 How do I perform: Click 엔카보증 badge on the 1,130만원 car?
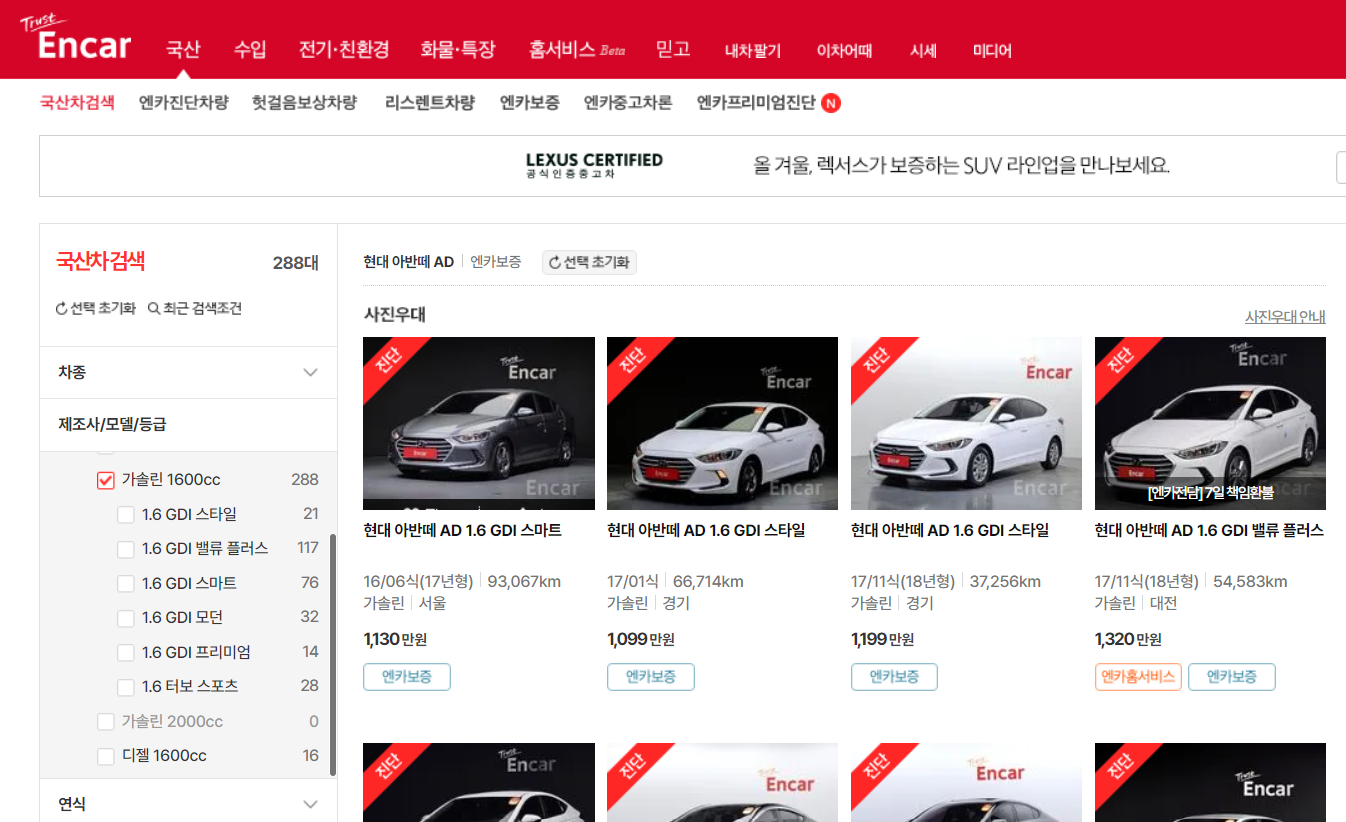407,677
